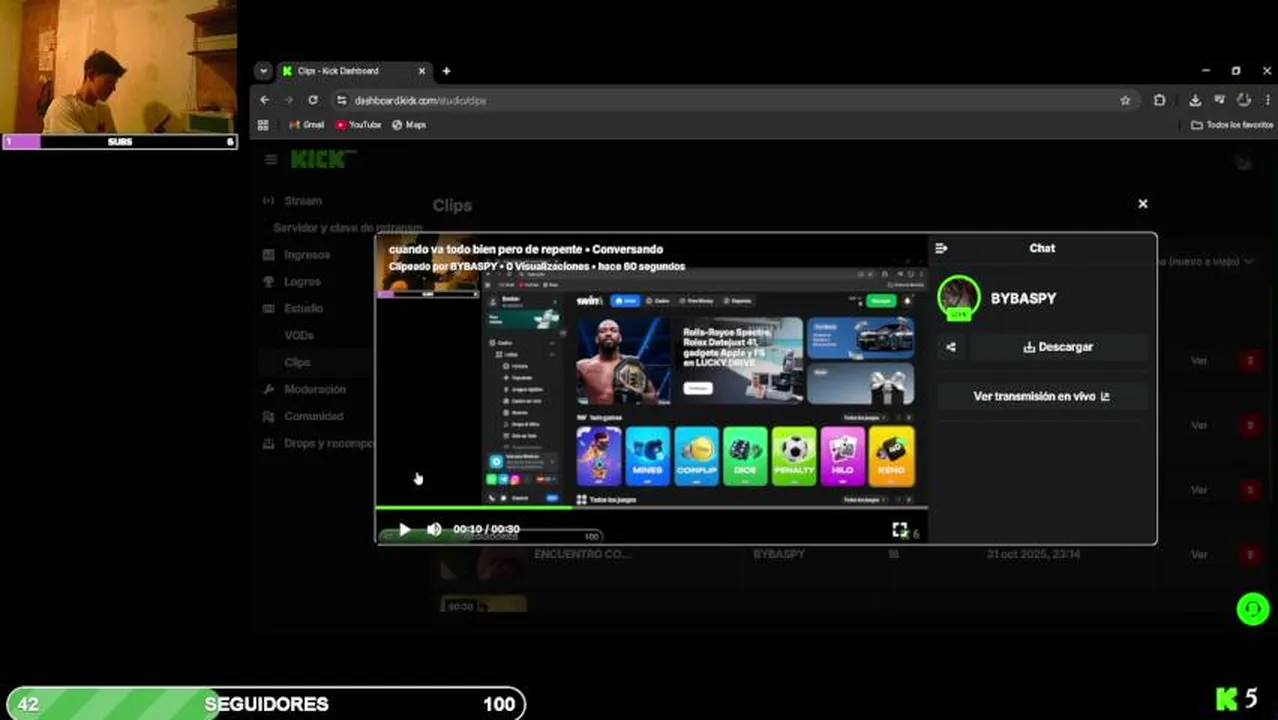Open the Kick profile avatar menu

(x=1243, y=161)
